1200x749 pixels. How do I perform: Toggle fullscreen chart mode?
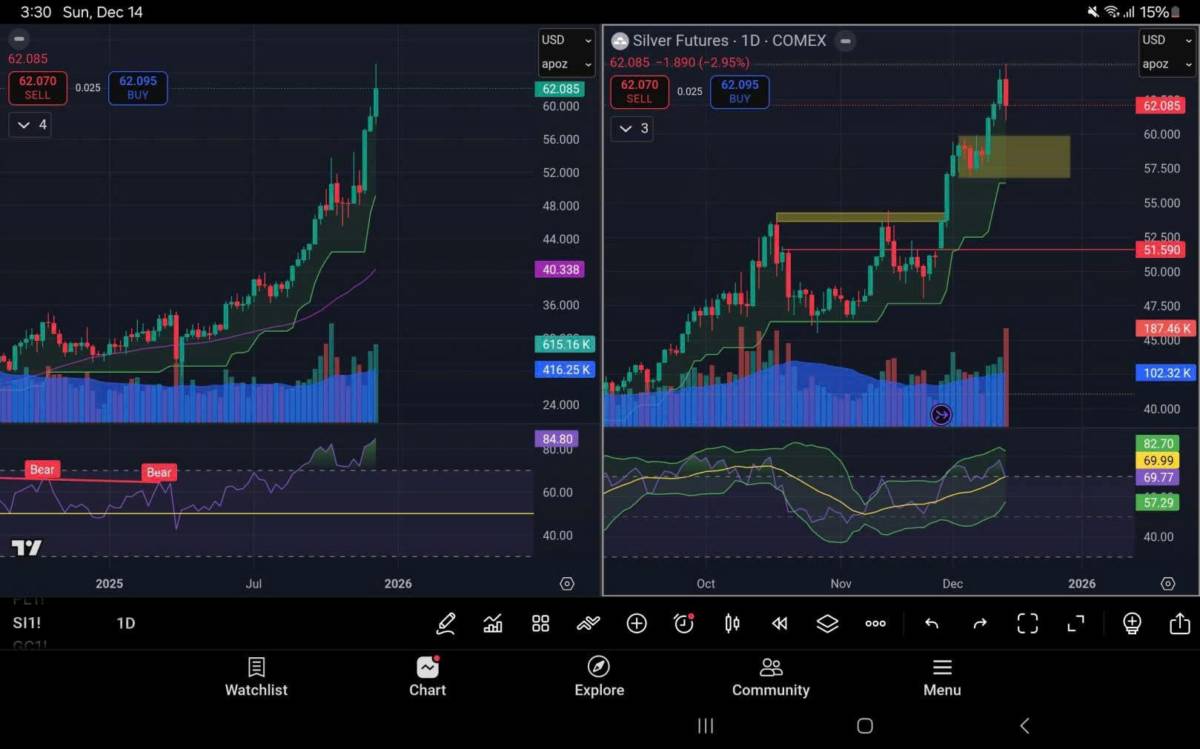point(1076,624)
